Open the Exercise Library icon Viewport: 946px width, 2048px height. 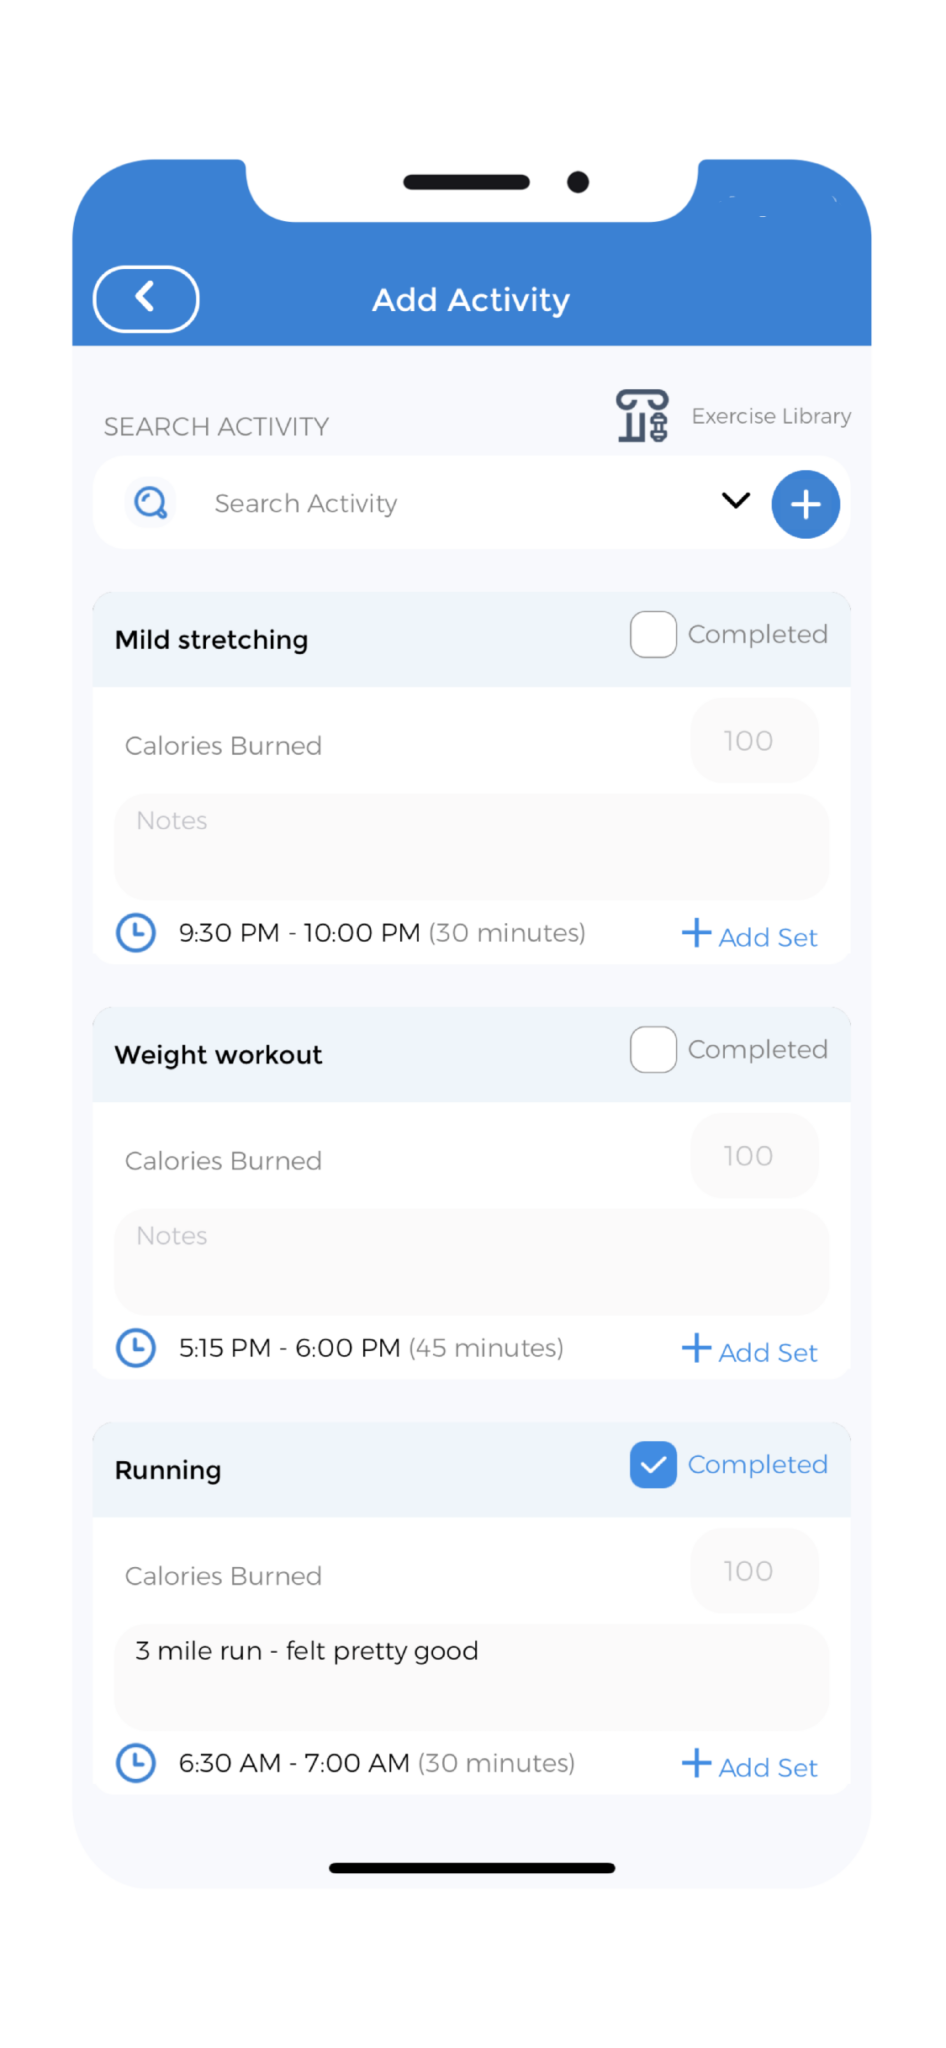(x=641, y=414)
